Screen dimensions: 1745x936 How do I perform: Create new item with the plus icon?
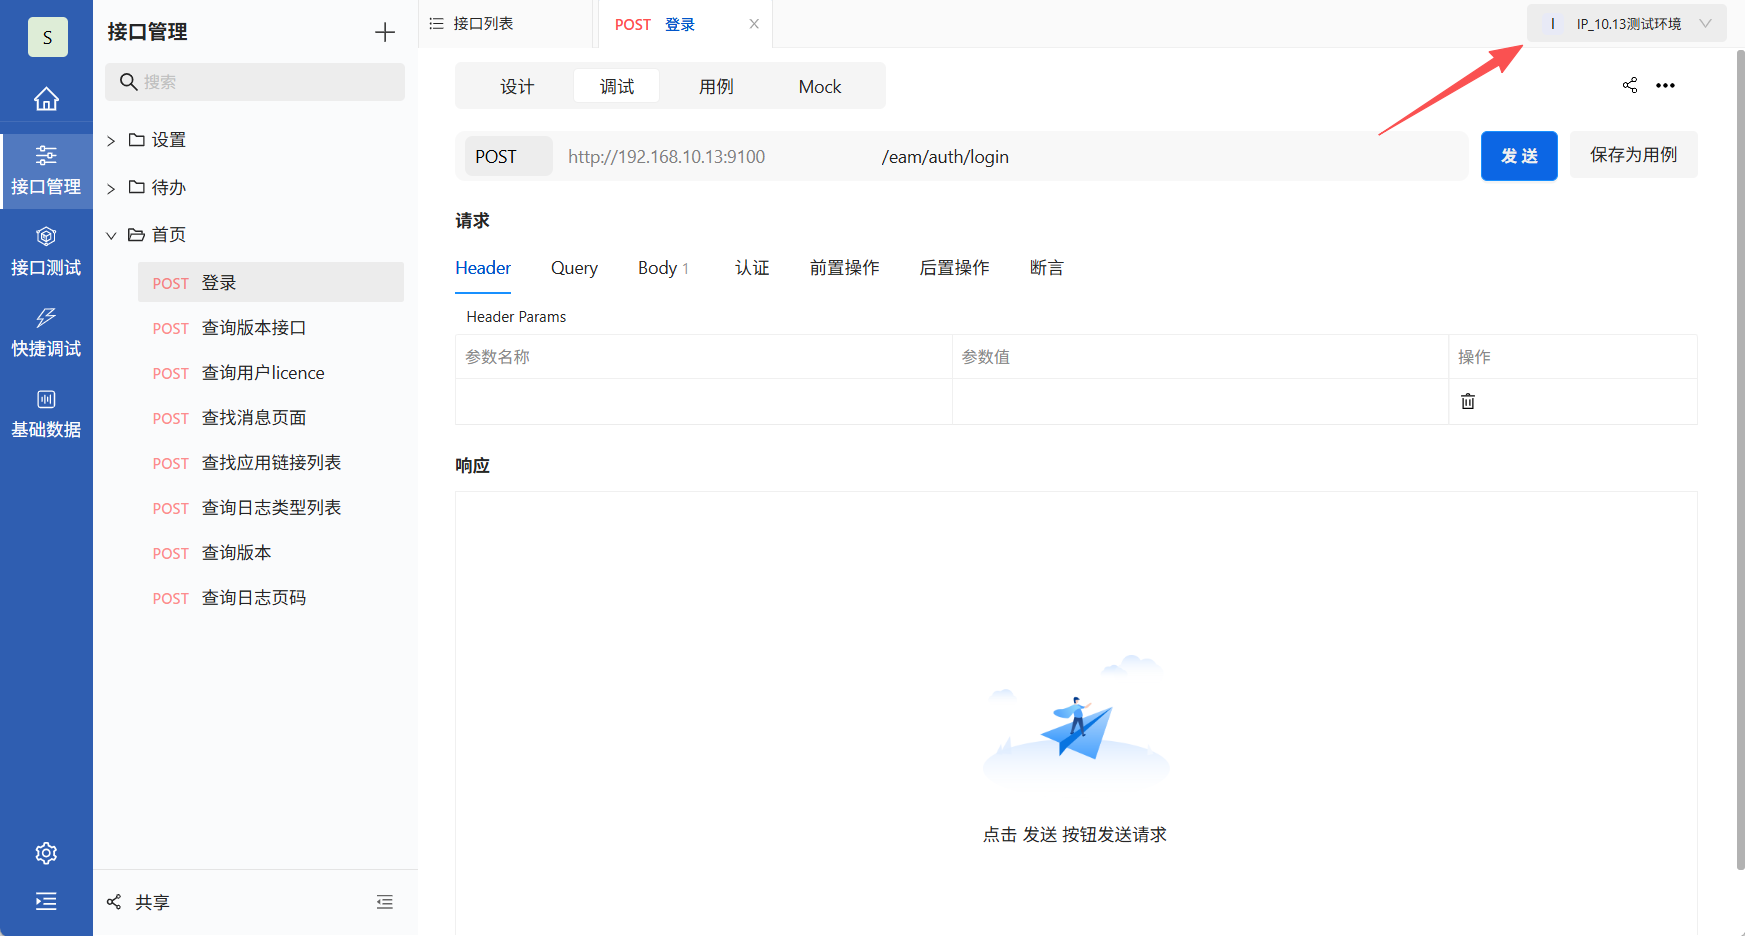pos(384,31)
